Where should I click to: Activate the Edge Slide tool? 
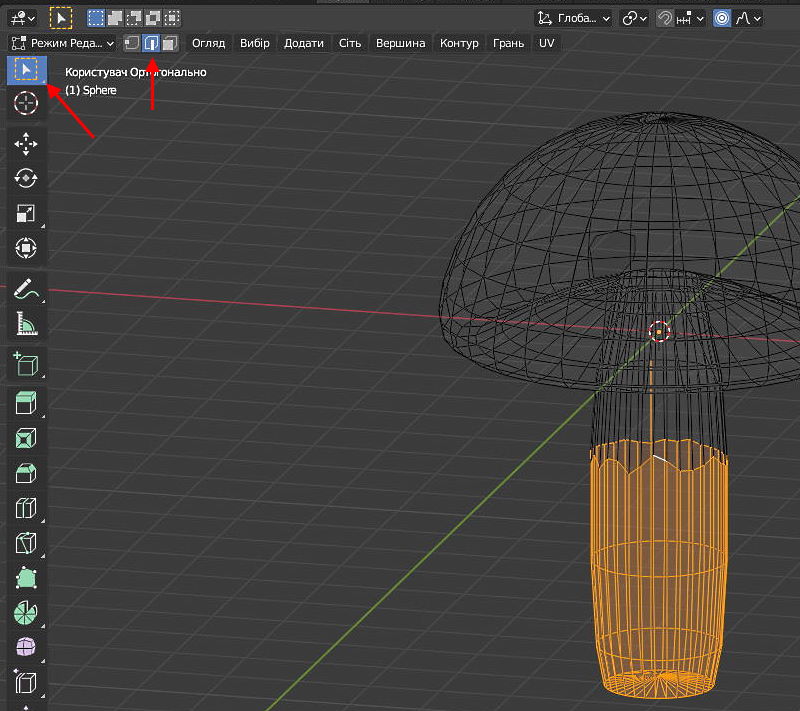pyautogui.click(x=27, y=682)
